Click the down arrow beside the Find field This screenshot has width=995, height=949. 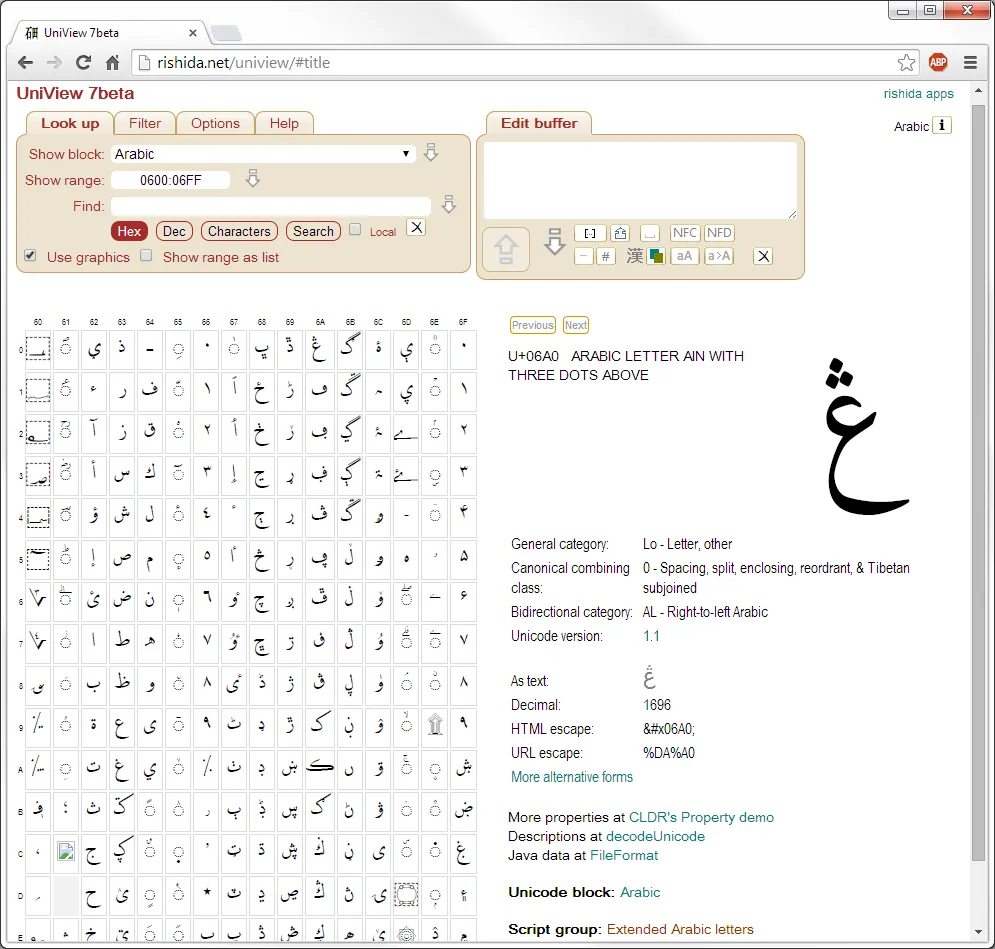(x=449, y=204)
